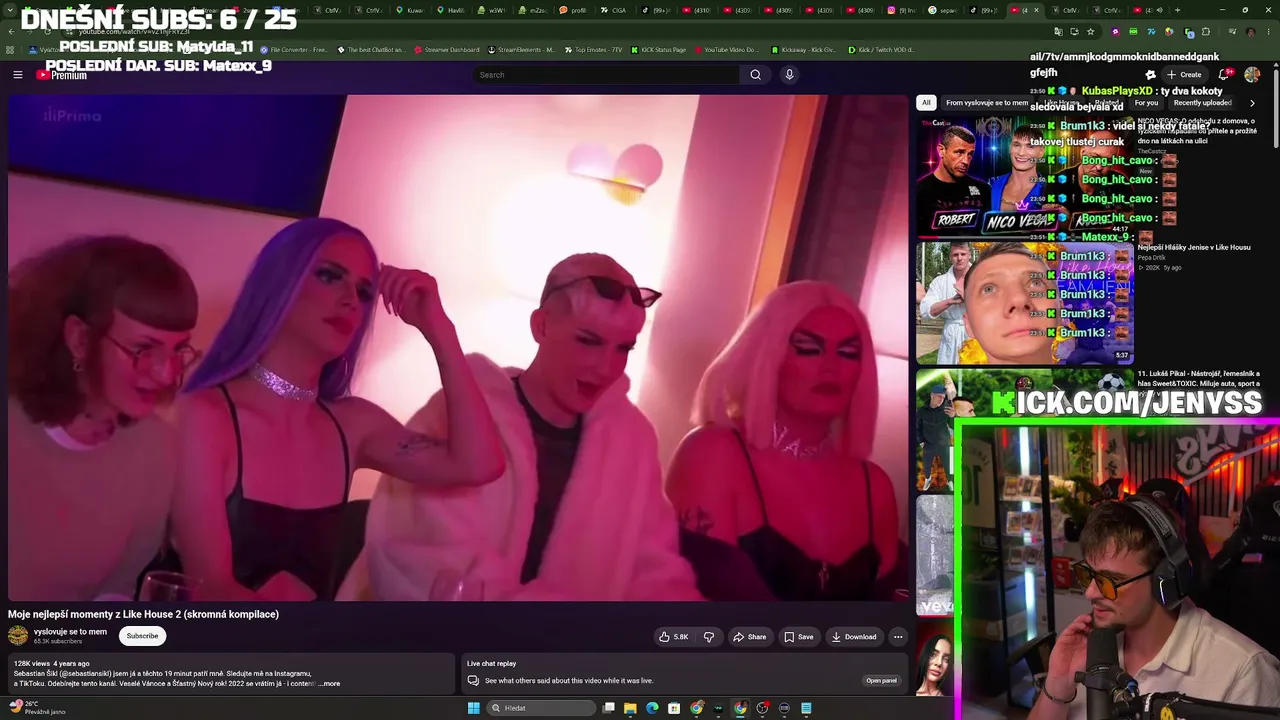1280x720 pixels.
Task: Click the video title 'Moje nejlepší momenty z Like House 2'
Action: (143, 614)
